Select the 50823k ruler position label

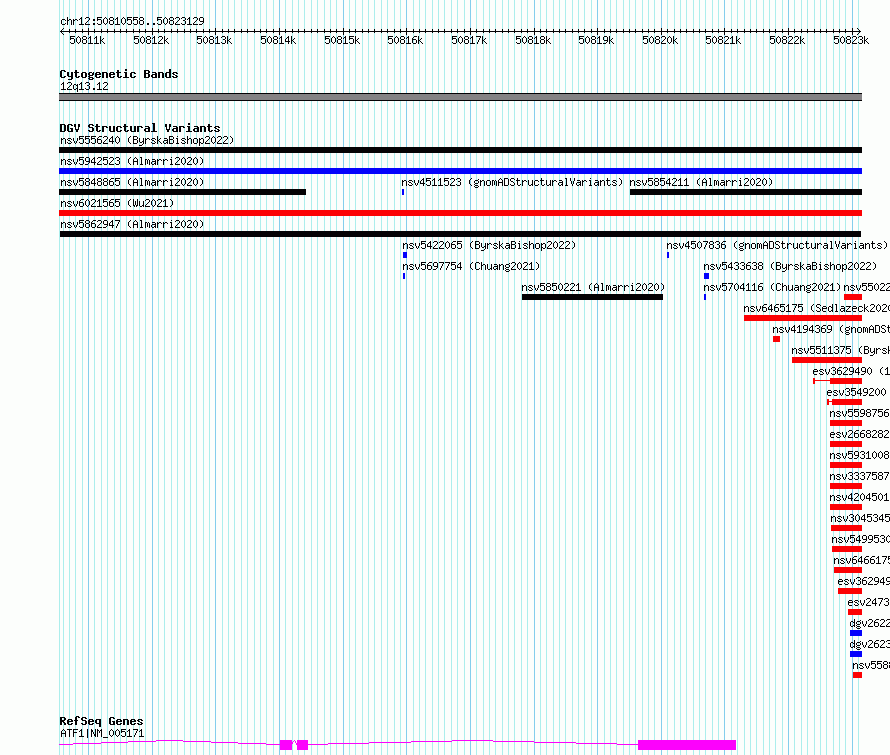851,40
